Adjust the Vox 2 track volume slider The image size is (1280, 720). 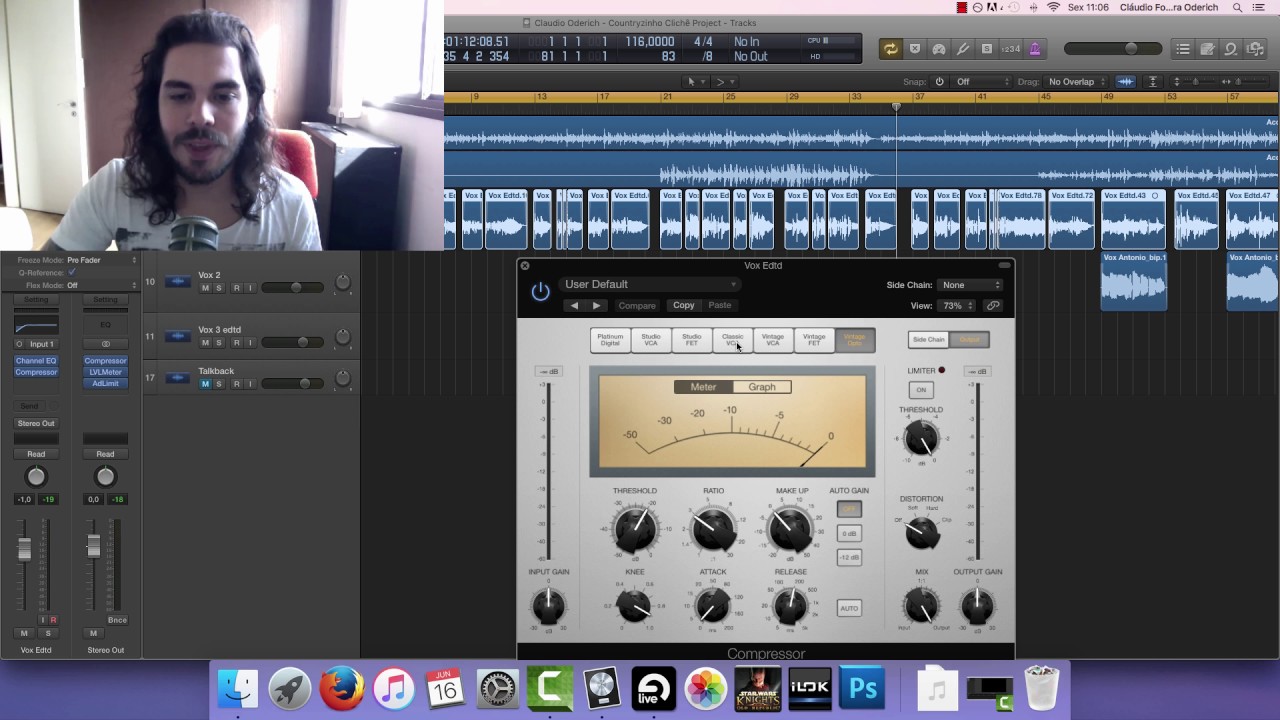click(295, 288)
